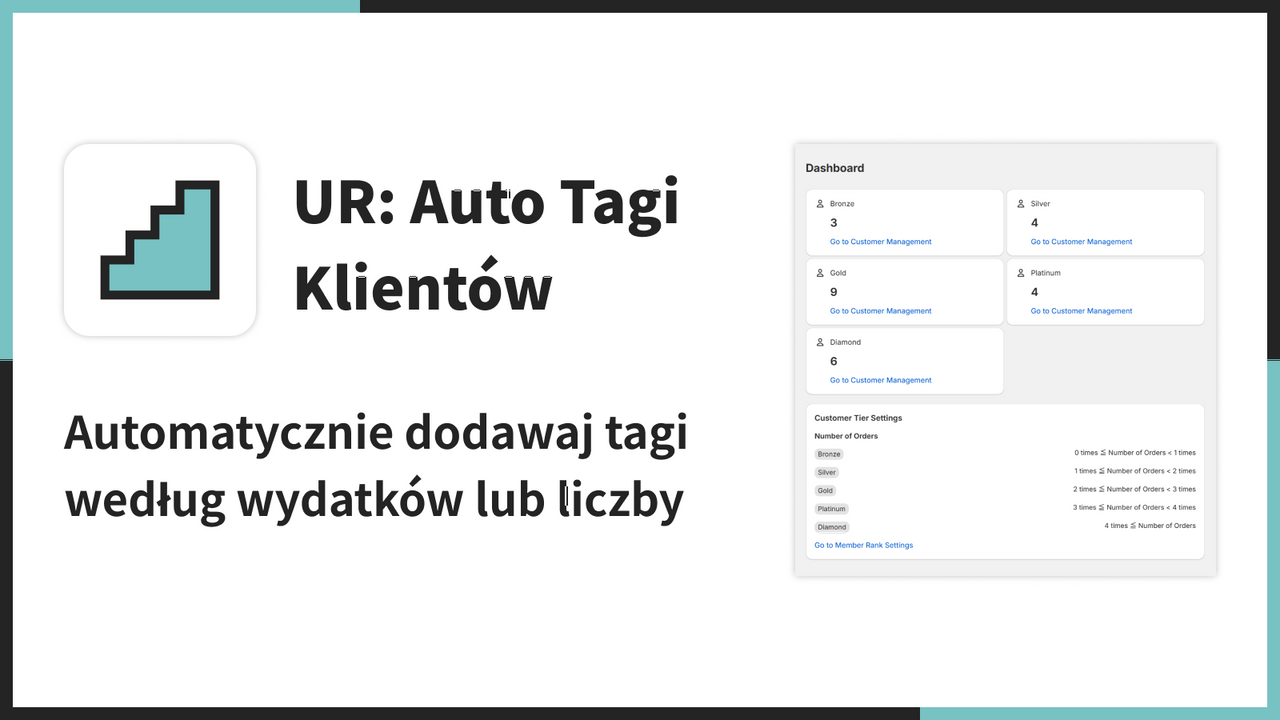Click the Platinum label in the dashboard card
1280x720 pixels.
(x=1046, y=273)
